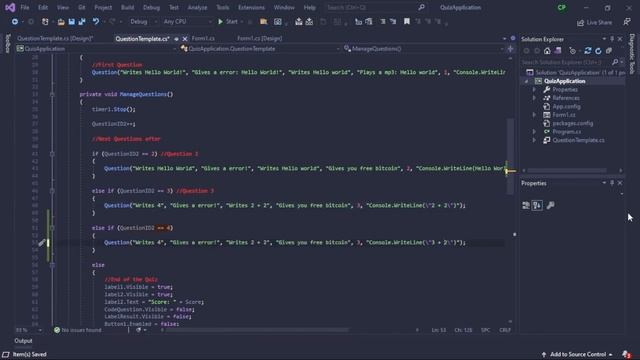Click the CP account badge
This screenshot has width=640, height=360.
(562, 7)
